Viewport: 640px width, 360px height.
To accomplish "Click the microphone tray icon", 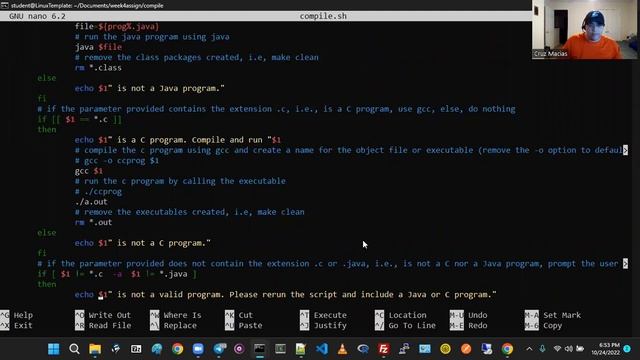I will 542,349.
